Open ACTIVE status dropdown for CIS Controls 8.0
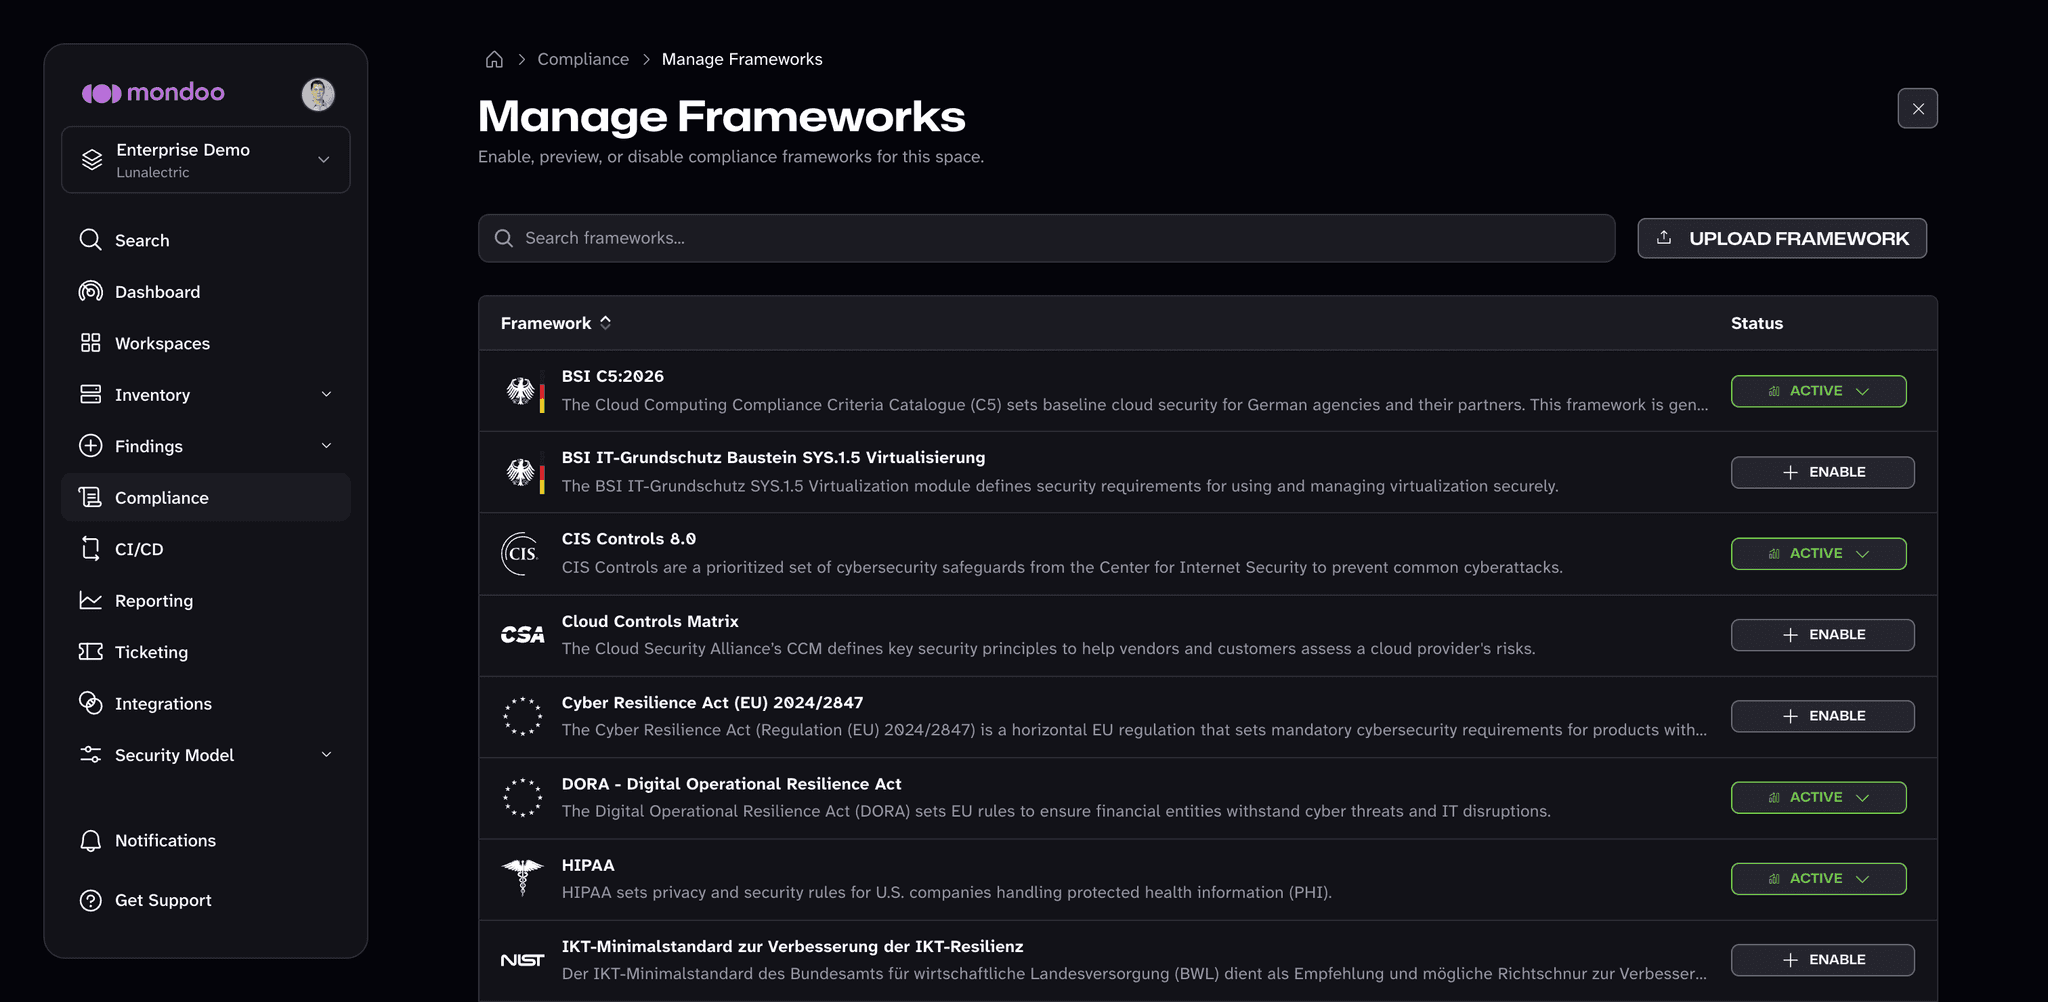The width and height of the screenshot is (2048, 1002). pos(1818,553)
